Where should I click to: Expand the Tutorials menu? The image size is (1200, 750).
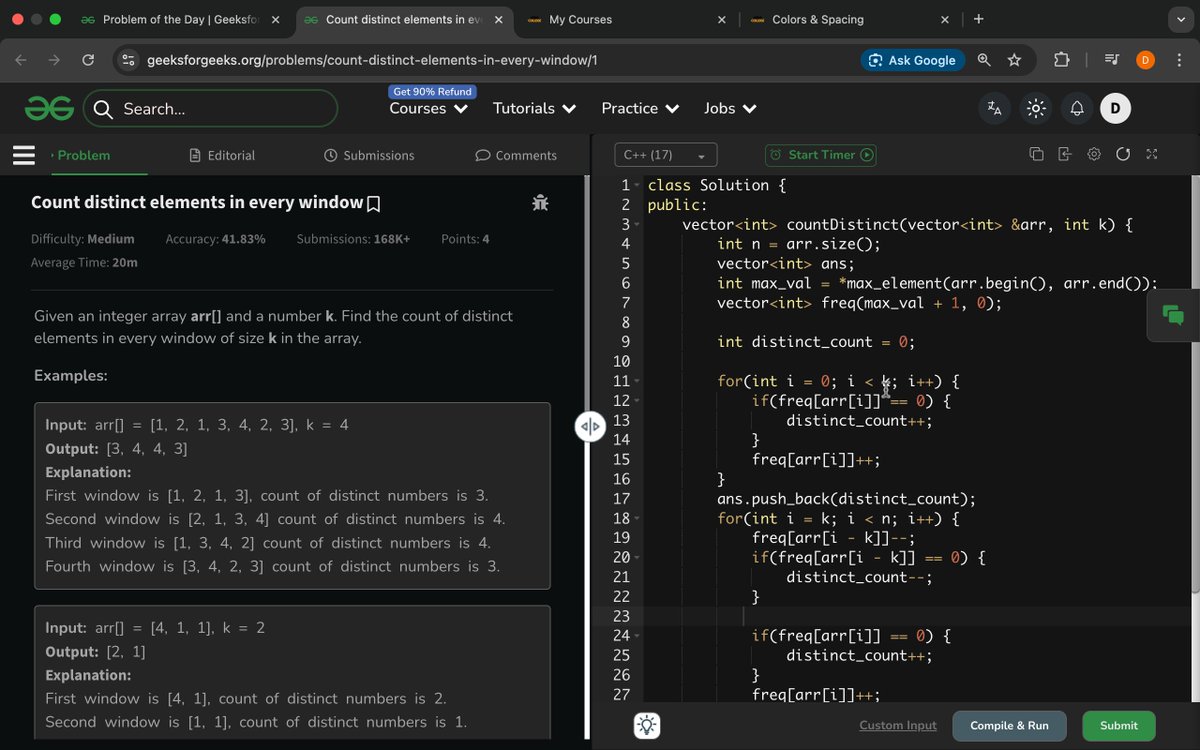click(x=534, y=109)
